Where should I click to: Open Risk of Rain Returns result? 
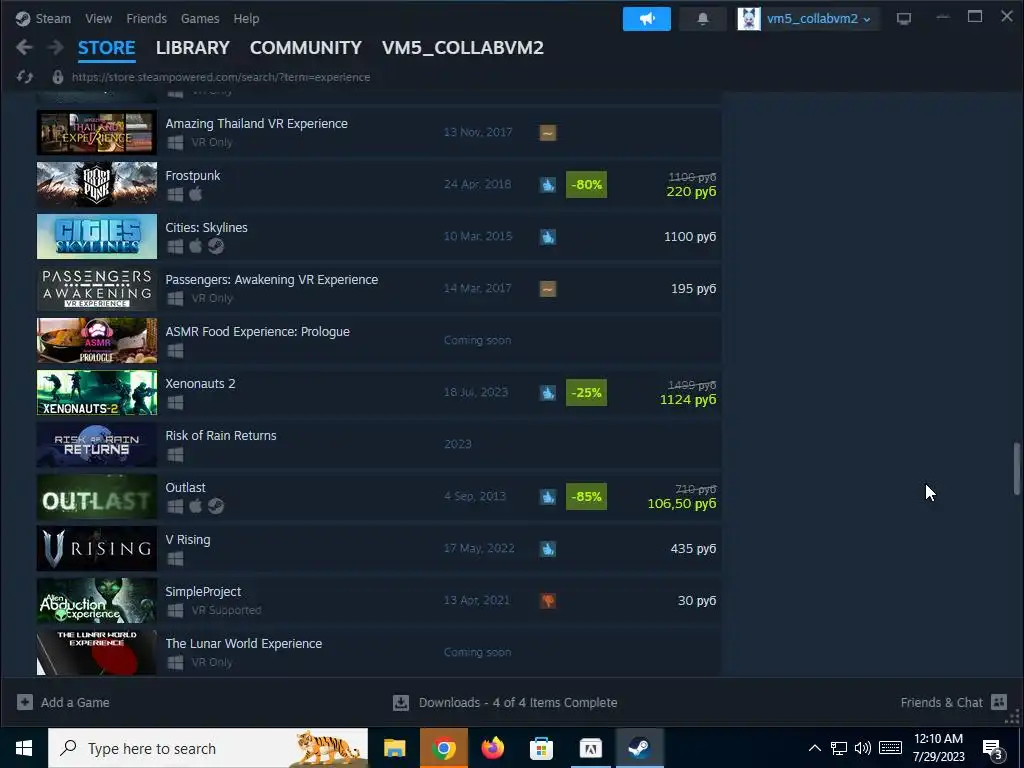[x=379, y=445]
